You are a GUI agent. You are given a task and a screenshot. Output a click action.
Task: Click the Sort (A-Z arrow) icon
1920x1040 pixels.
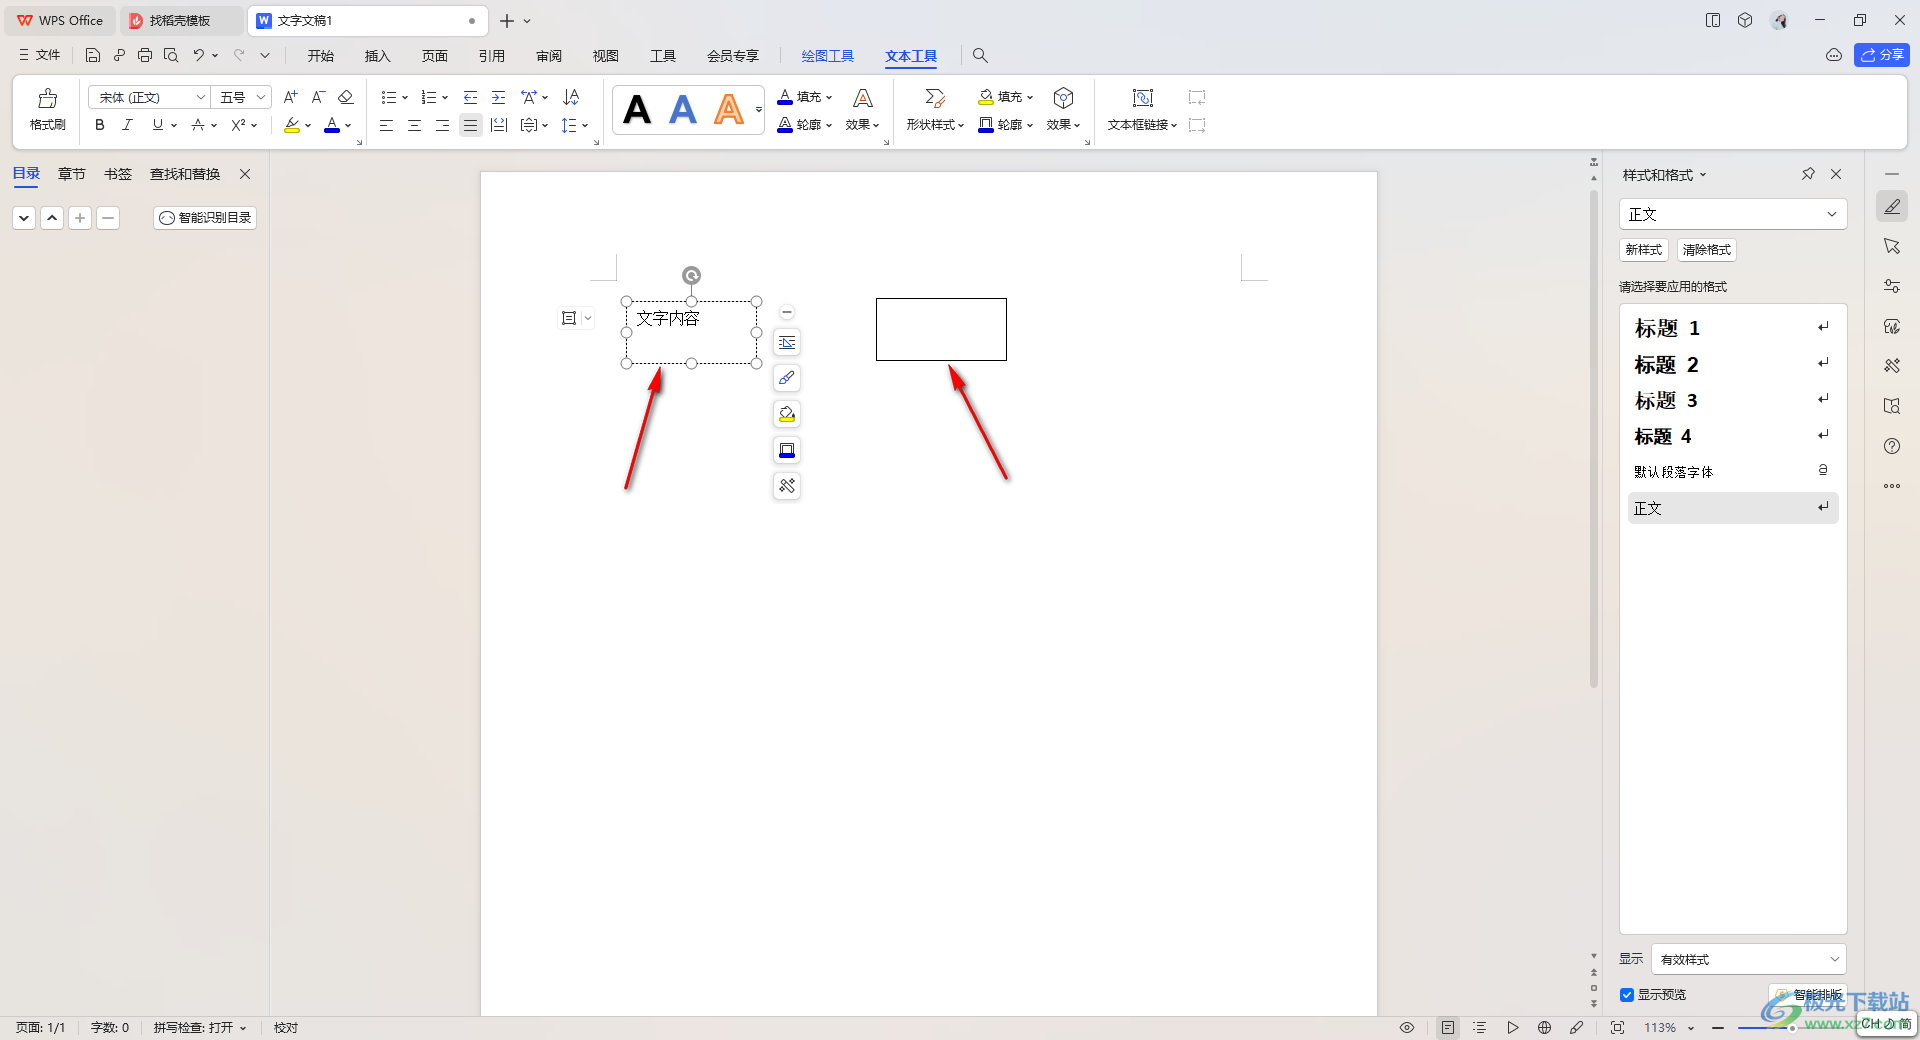pyautogui.click(x=571, y=97)
